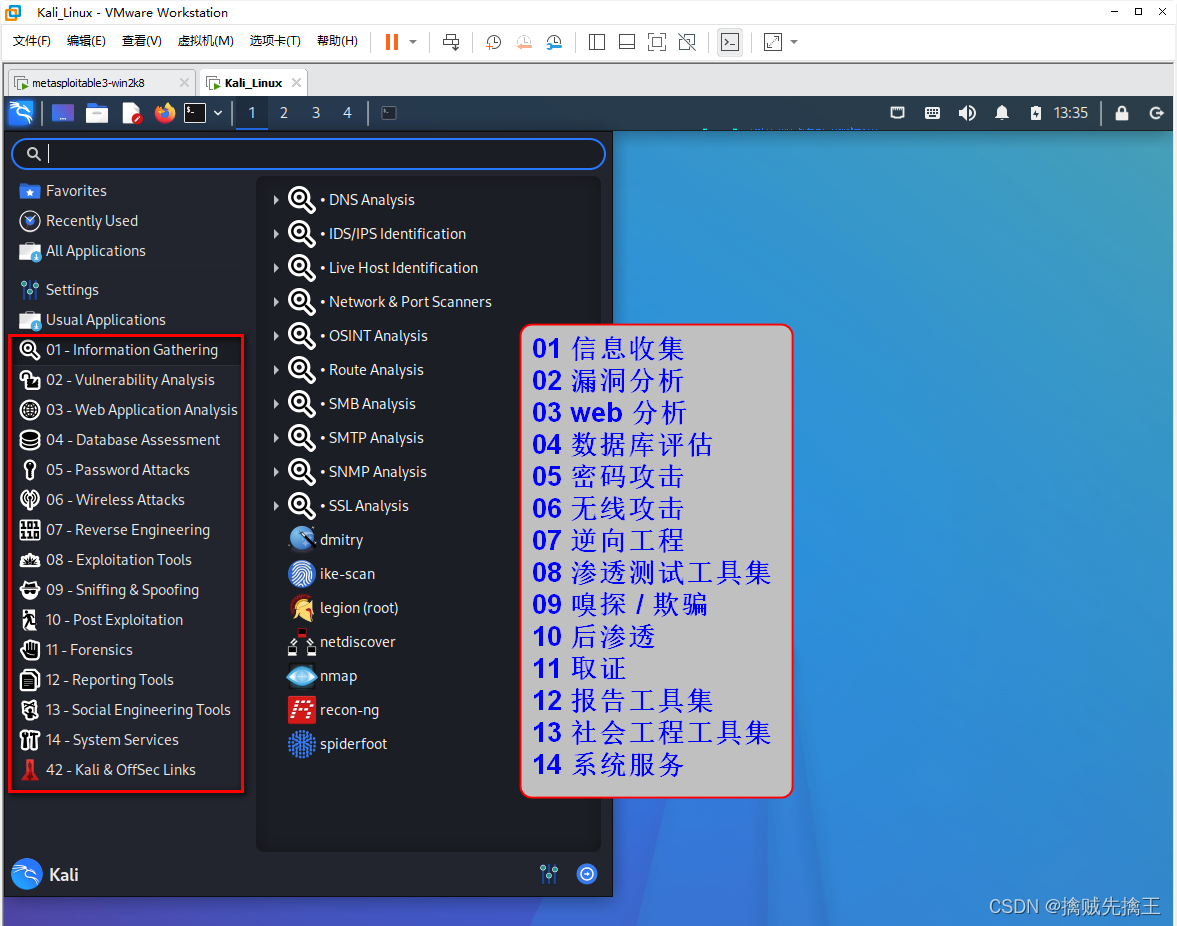The height and width of the screenshot is (926, 1177).
Task: Expand the Route Analysis submenu arrow
Action: [276, 370]
